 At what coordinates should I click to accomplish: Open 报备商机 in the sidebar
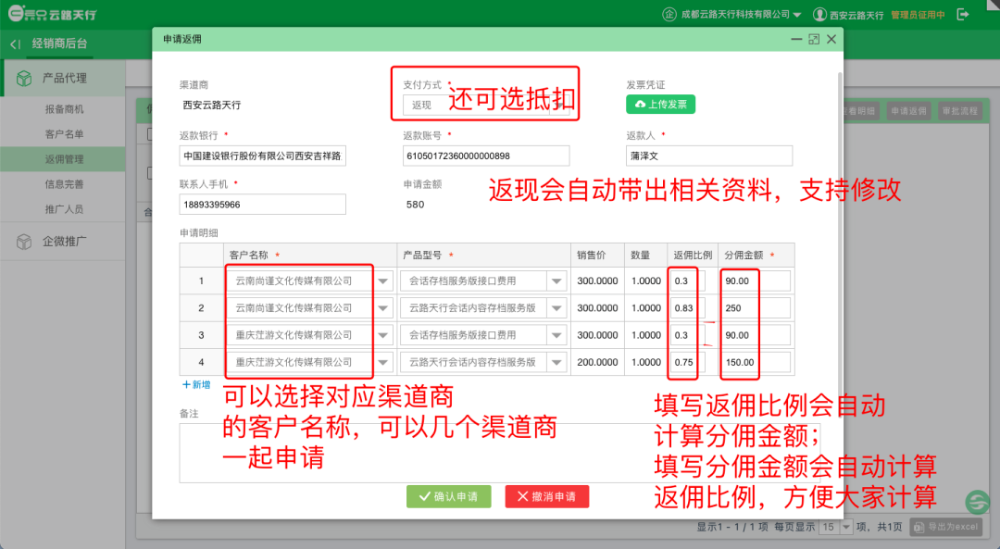(x=64, y=109)
